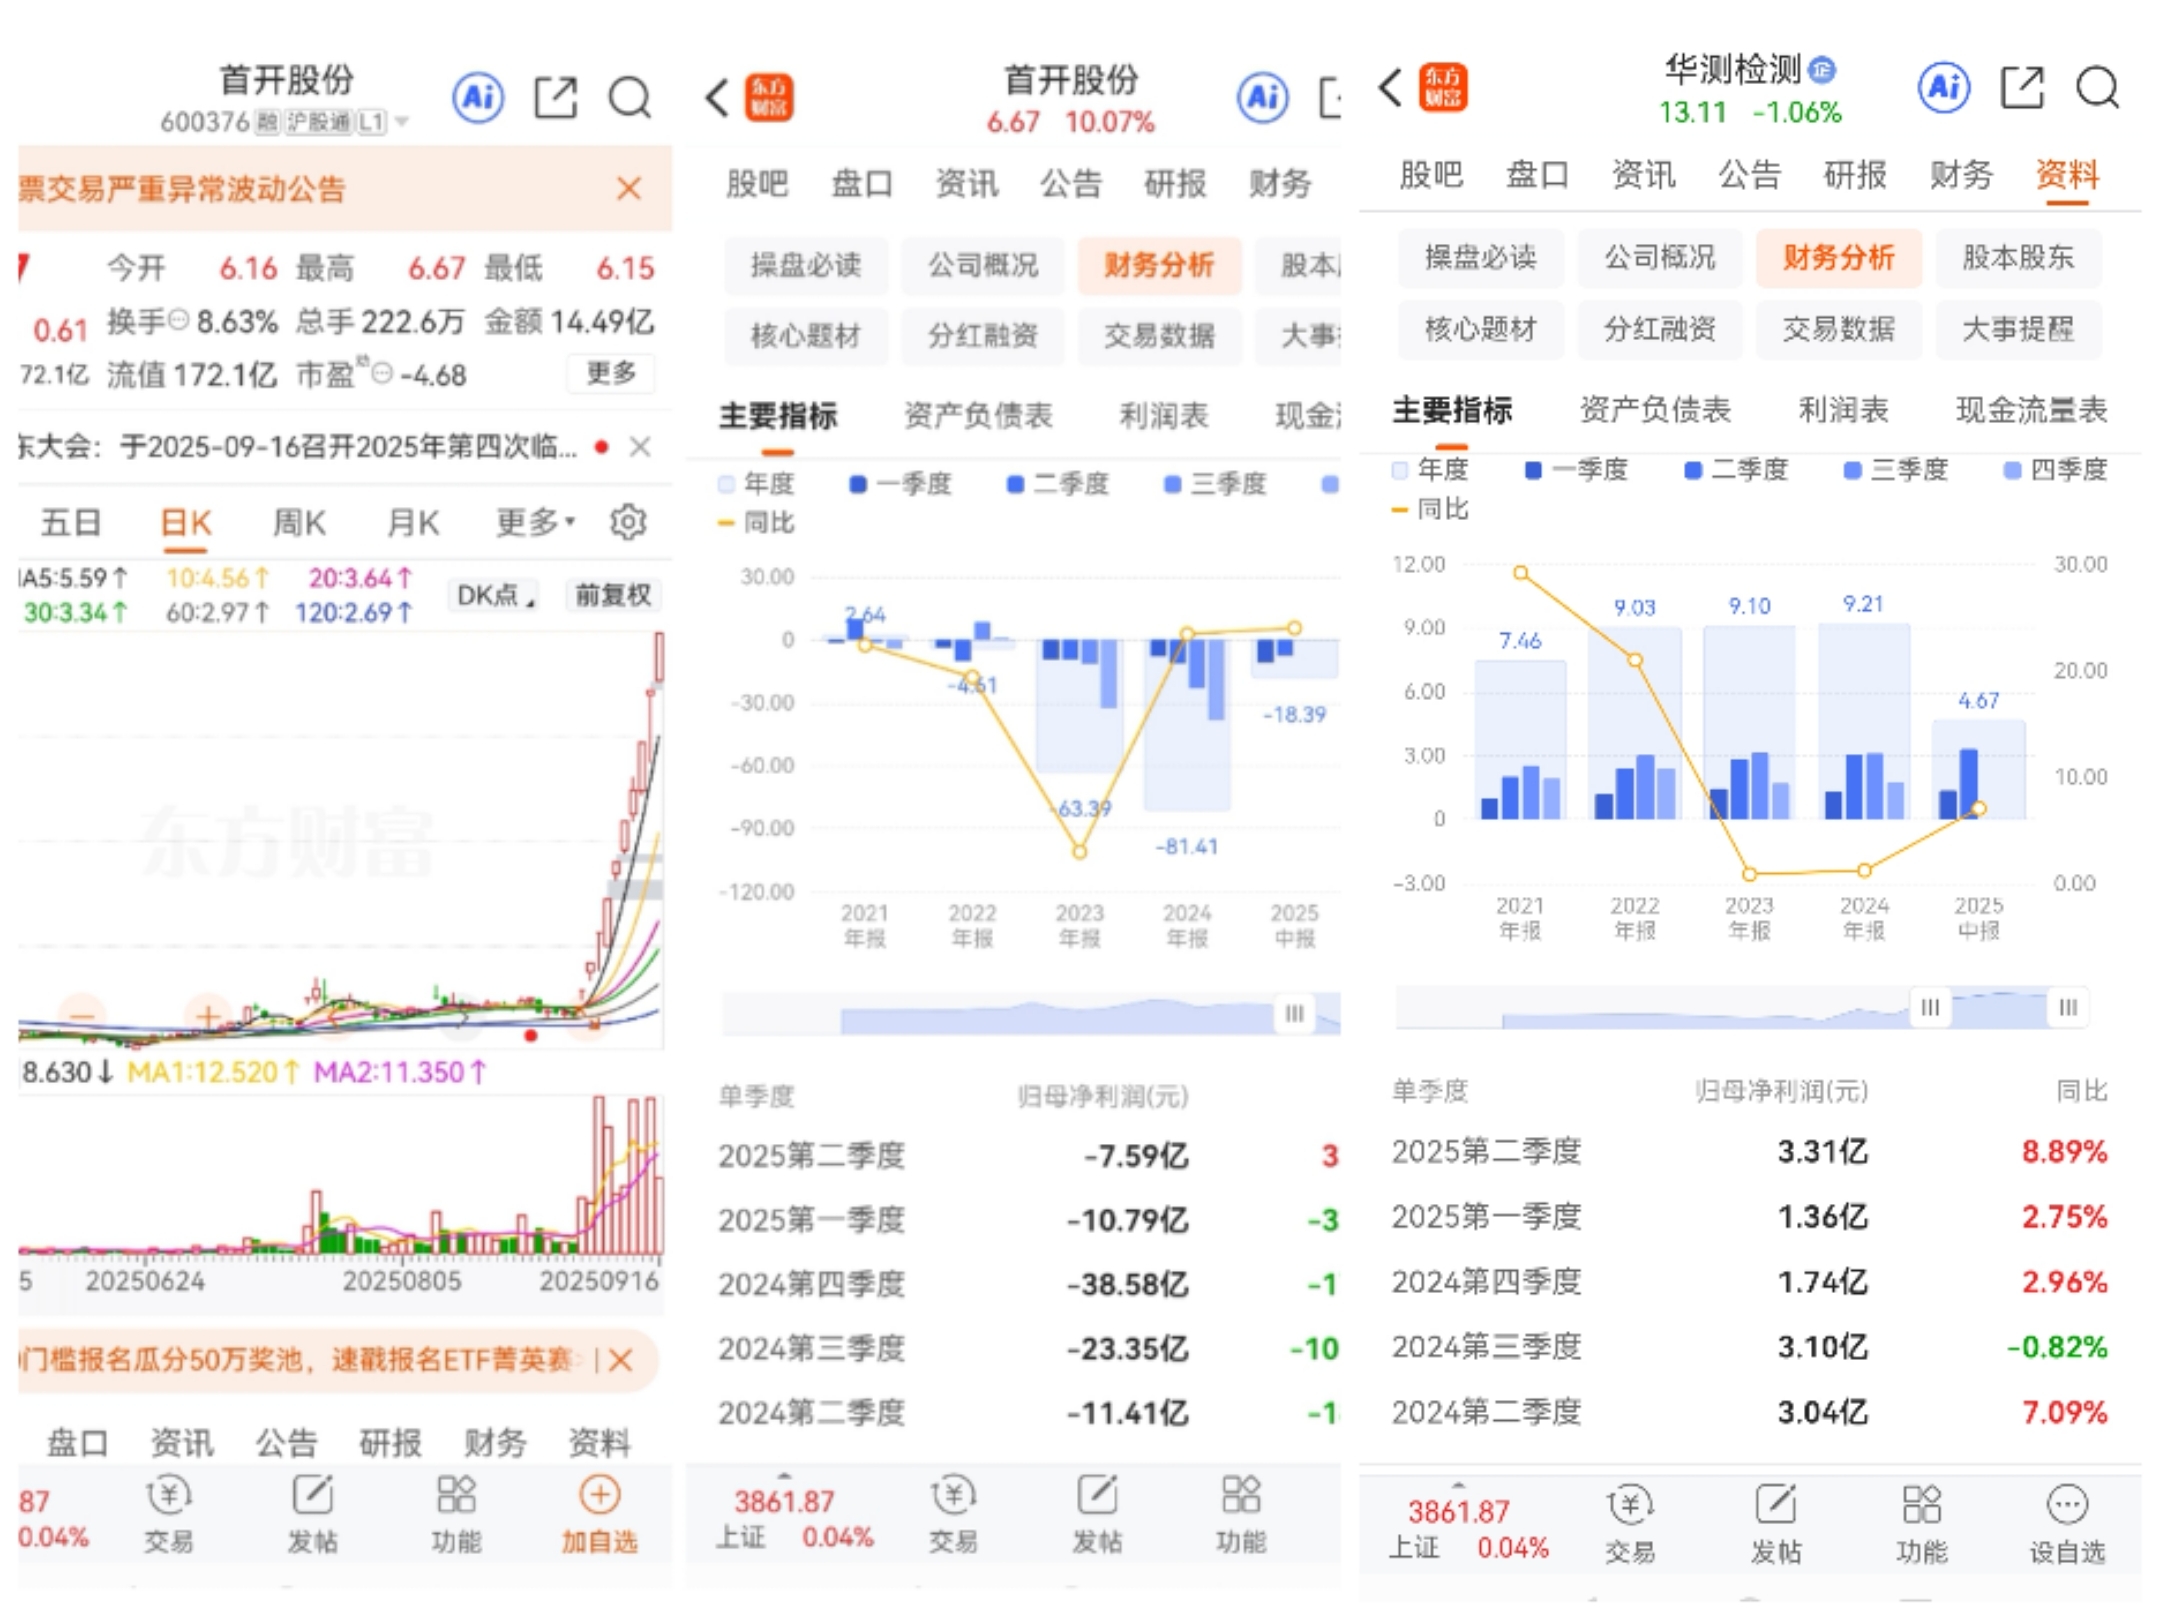Open 利润表 tab in middle panel
The width and height of the screenshot is (2160, 1620).
pos(1164,415)
